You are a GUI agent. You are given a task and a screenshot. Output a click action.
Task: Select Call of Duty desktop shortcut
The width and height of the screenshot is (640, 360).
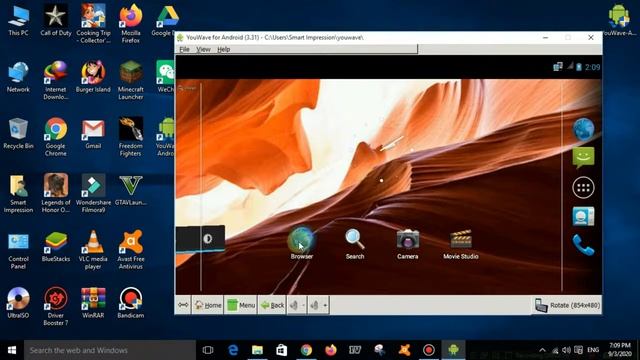[x=56, y=20]
